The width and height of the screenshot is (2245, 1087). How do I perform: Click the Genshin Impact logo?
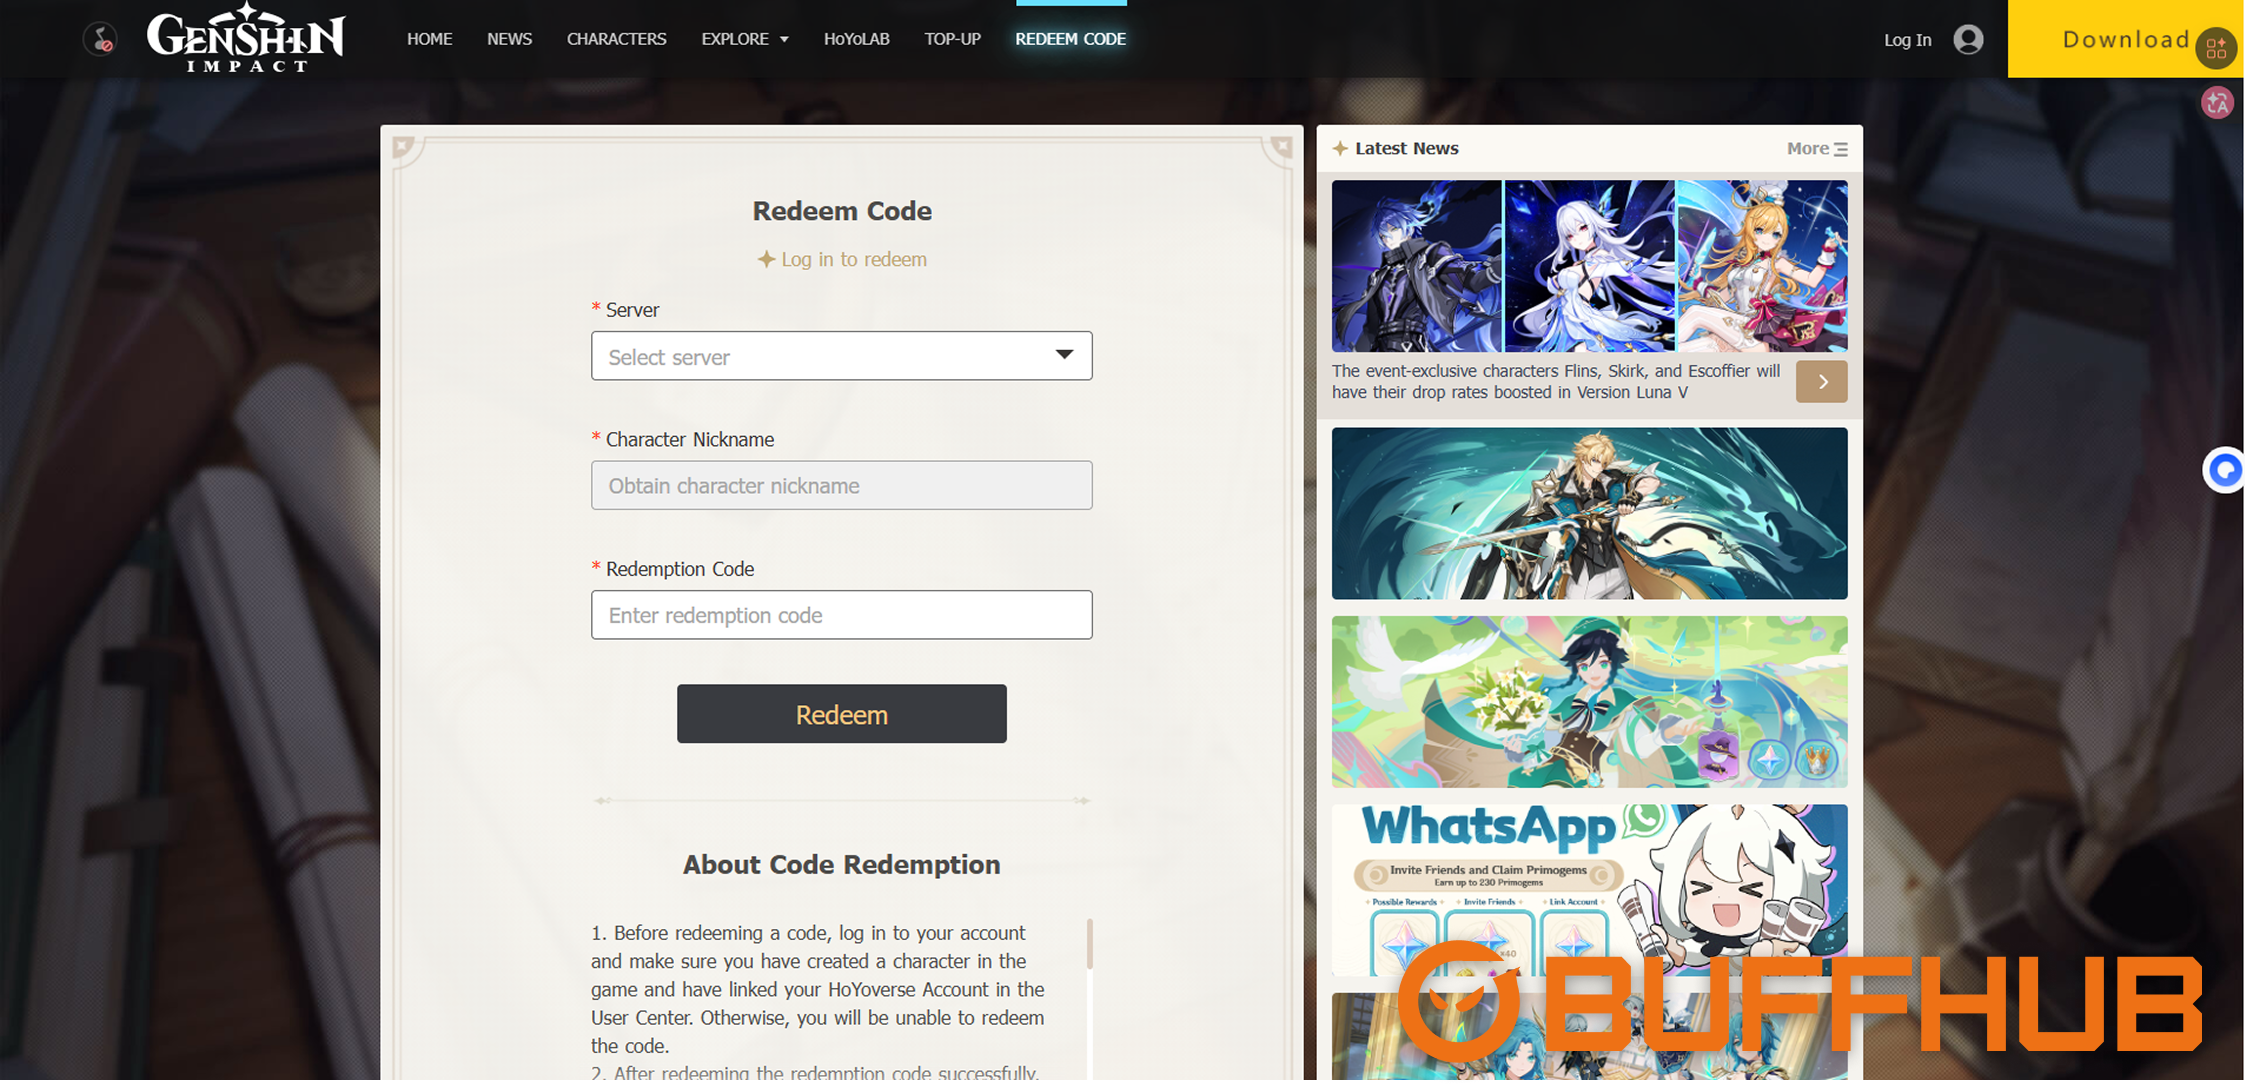click(x=246, y=39)
